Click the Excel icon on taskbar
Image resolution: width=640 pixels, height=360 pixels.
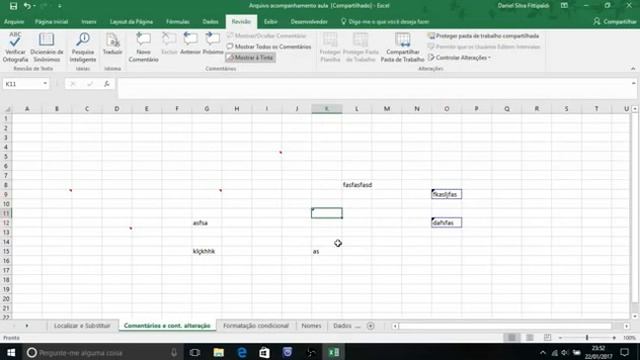pos(334,352)
